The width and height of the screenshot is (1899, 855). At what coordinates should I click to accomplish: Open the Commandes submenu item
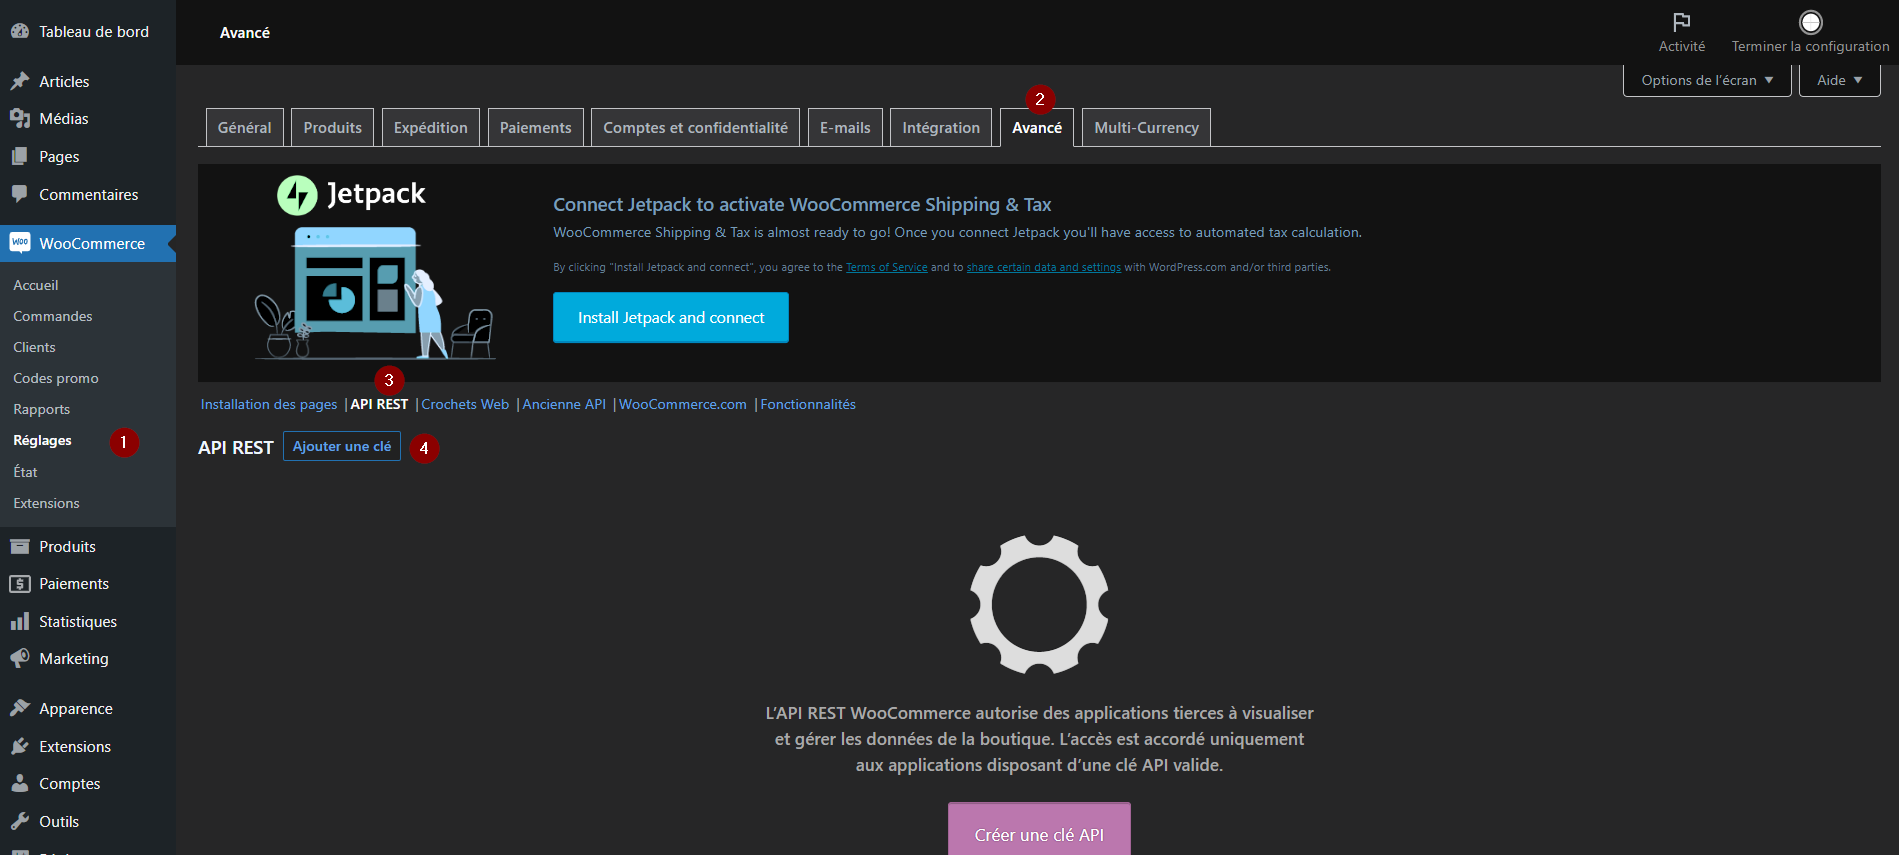[x=53, y=316]
